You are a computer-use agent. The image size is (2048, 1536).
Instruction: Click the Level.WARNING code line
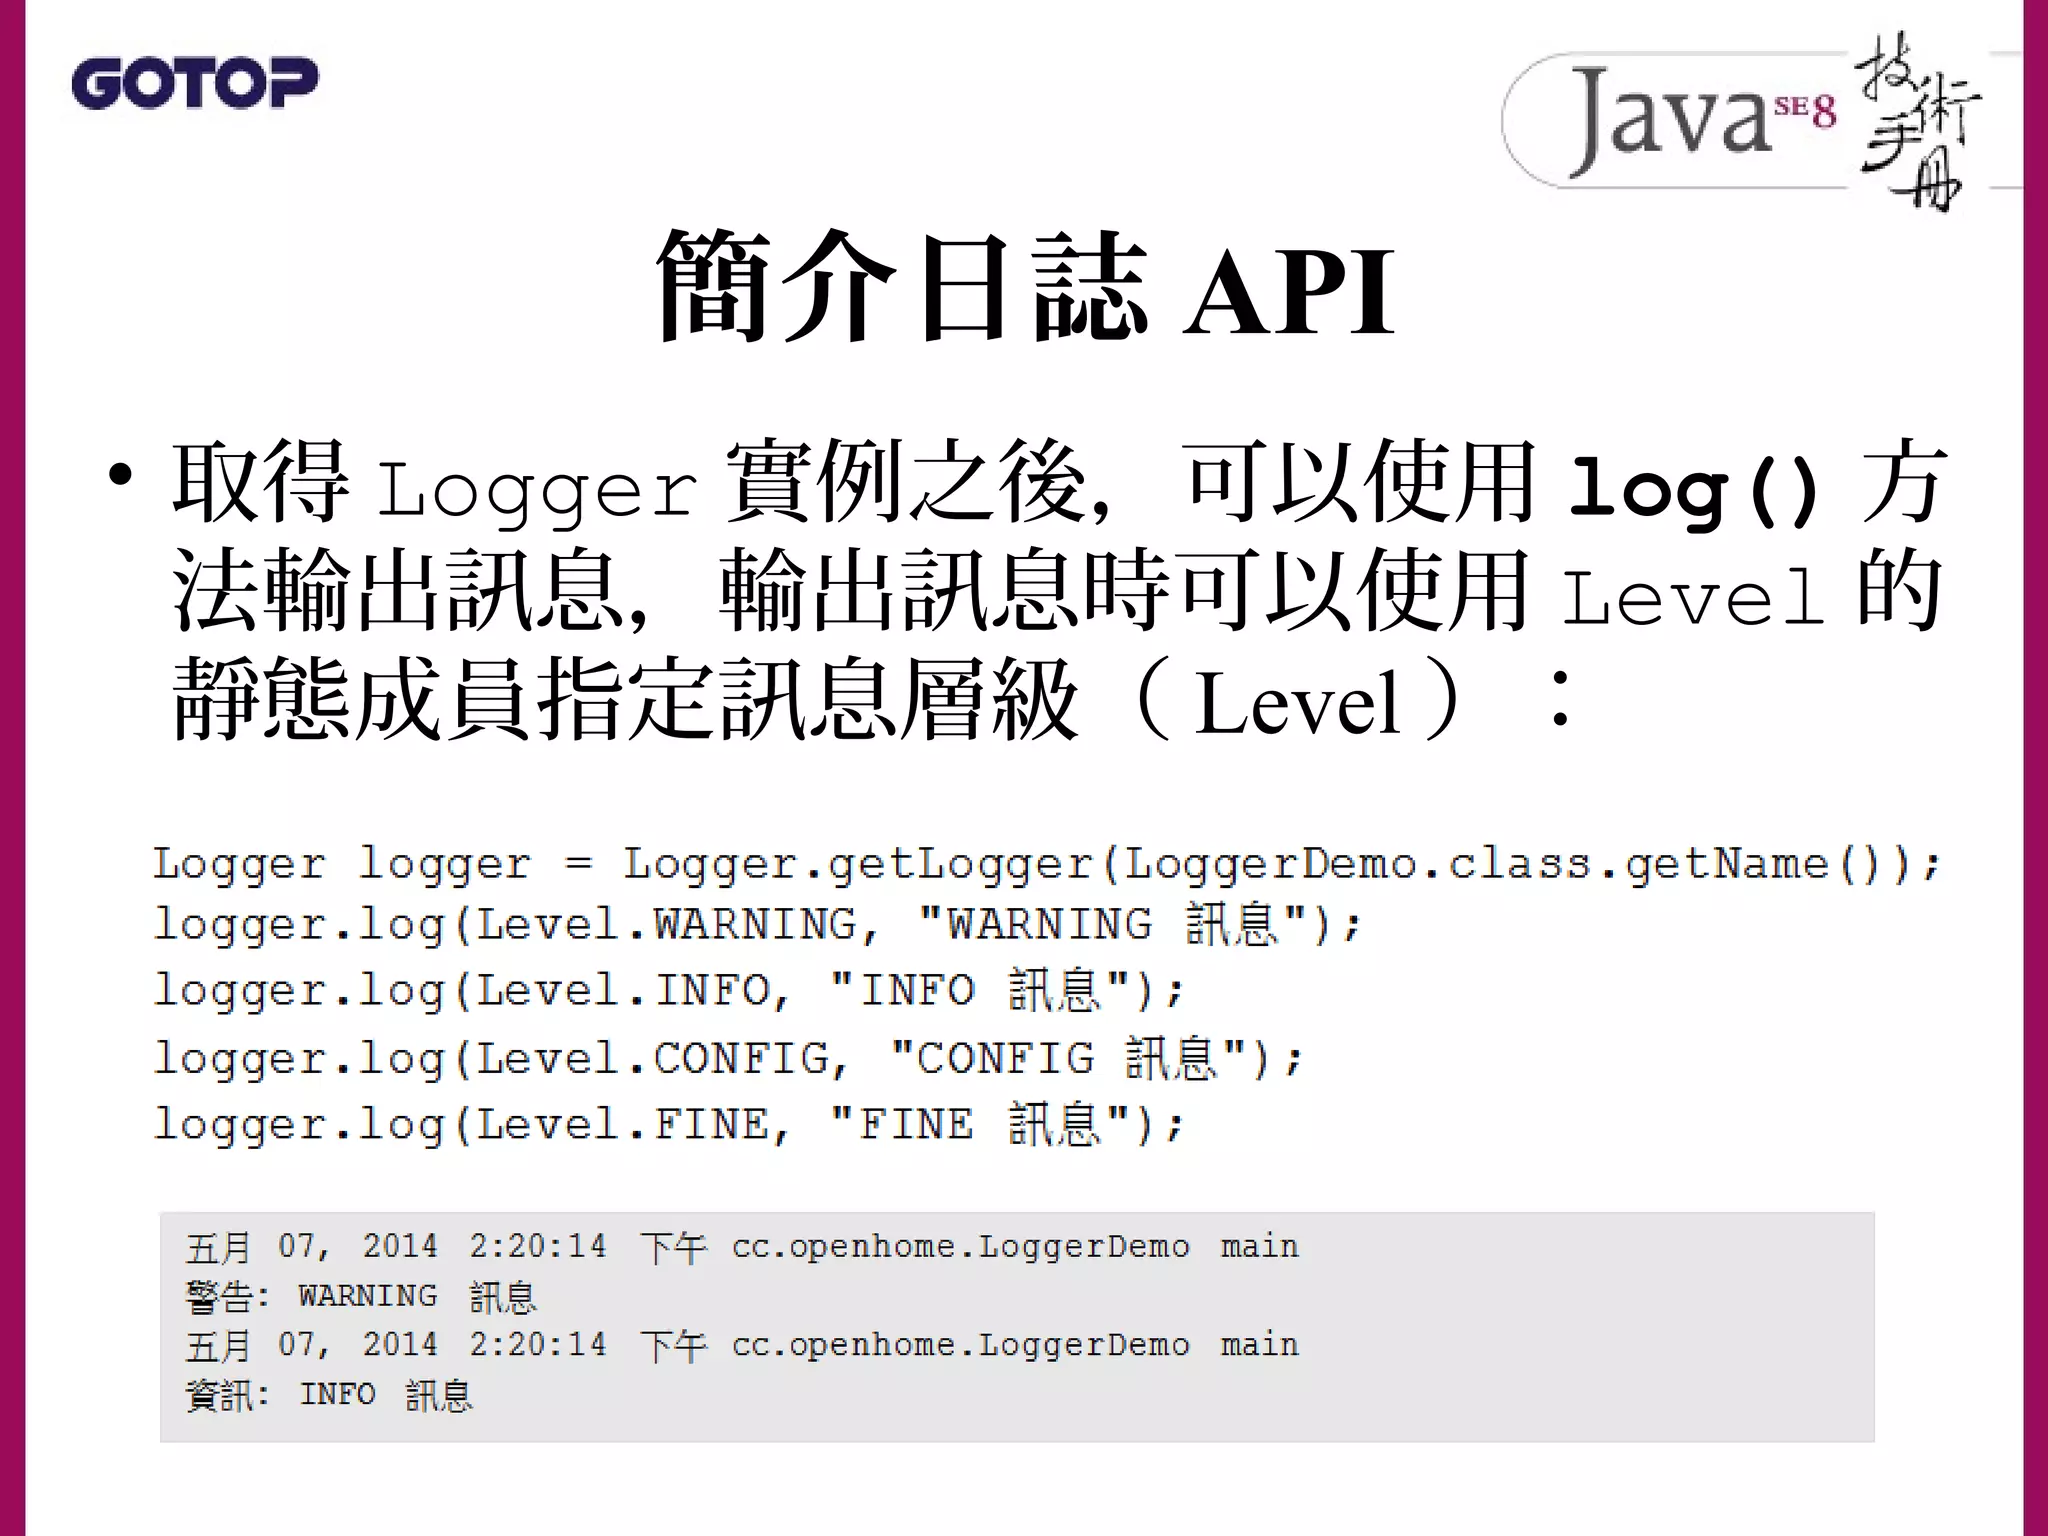point(757,925)
